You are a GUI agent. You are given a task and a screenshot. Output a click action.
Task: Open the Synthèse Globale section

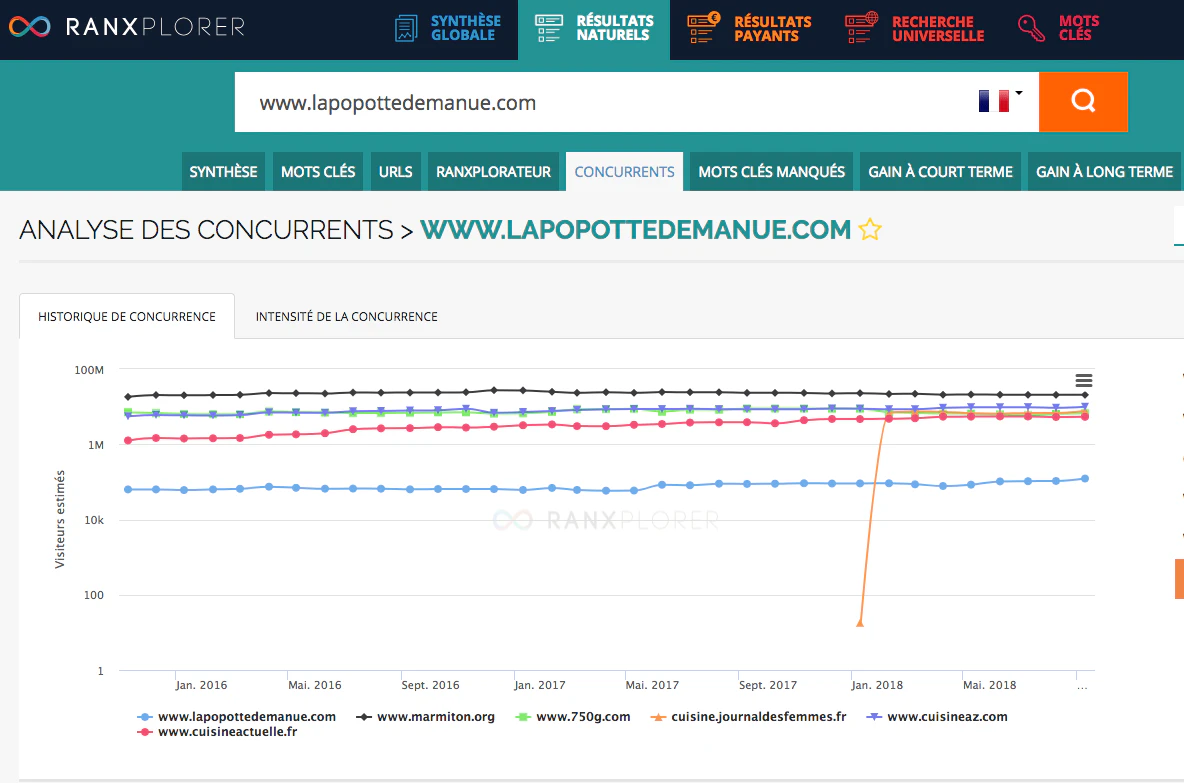coord(449,28)
